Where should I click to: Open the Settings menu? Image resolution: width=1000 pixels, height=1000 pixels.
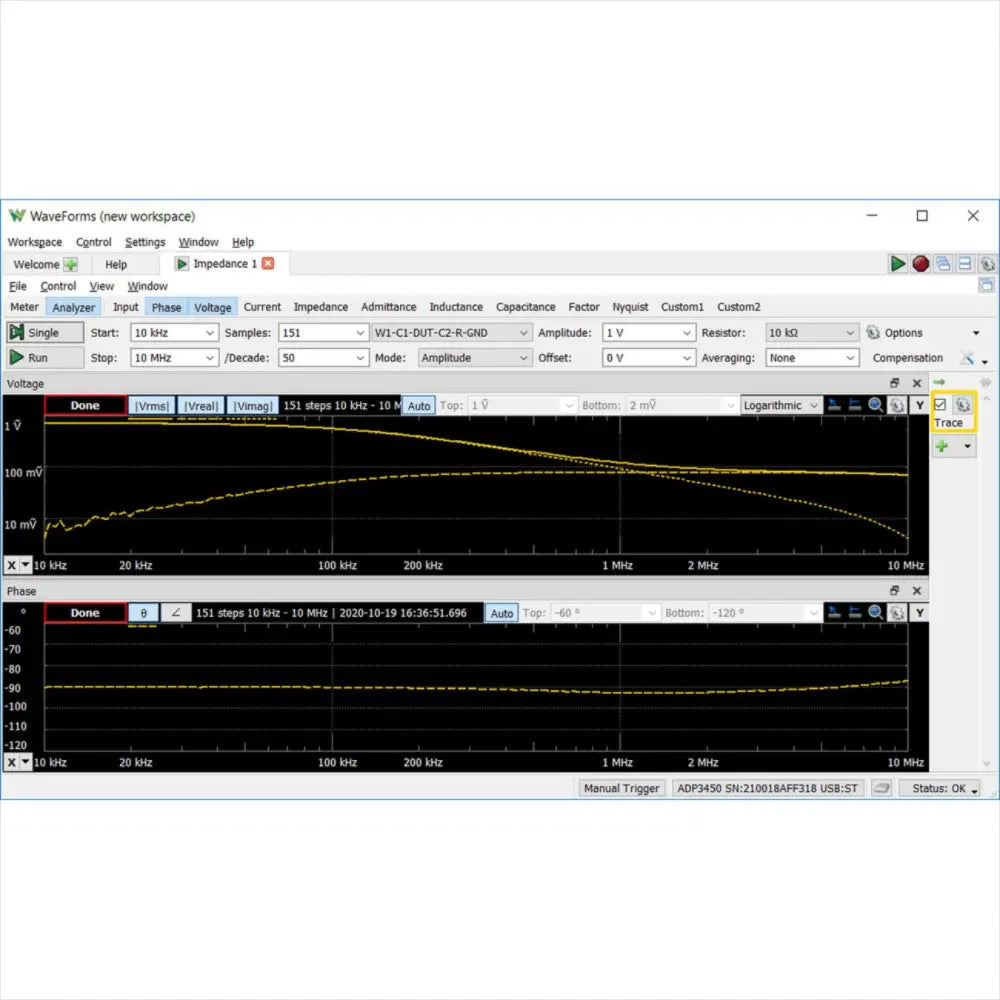(145, 242)
